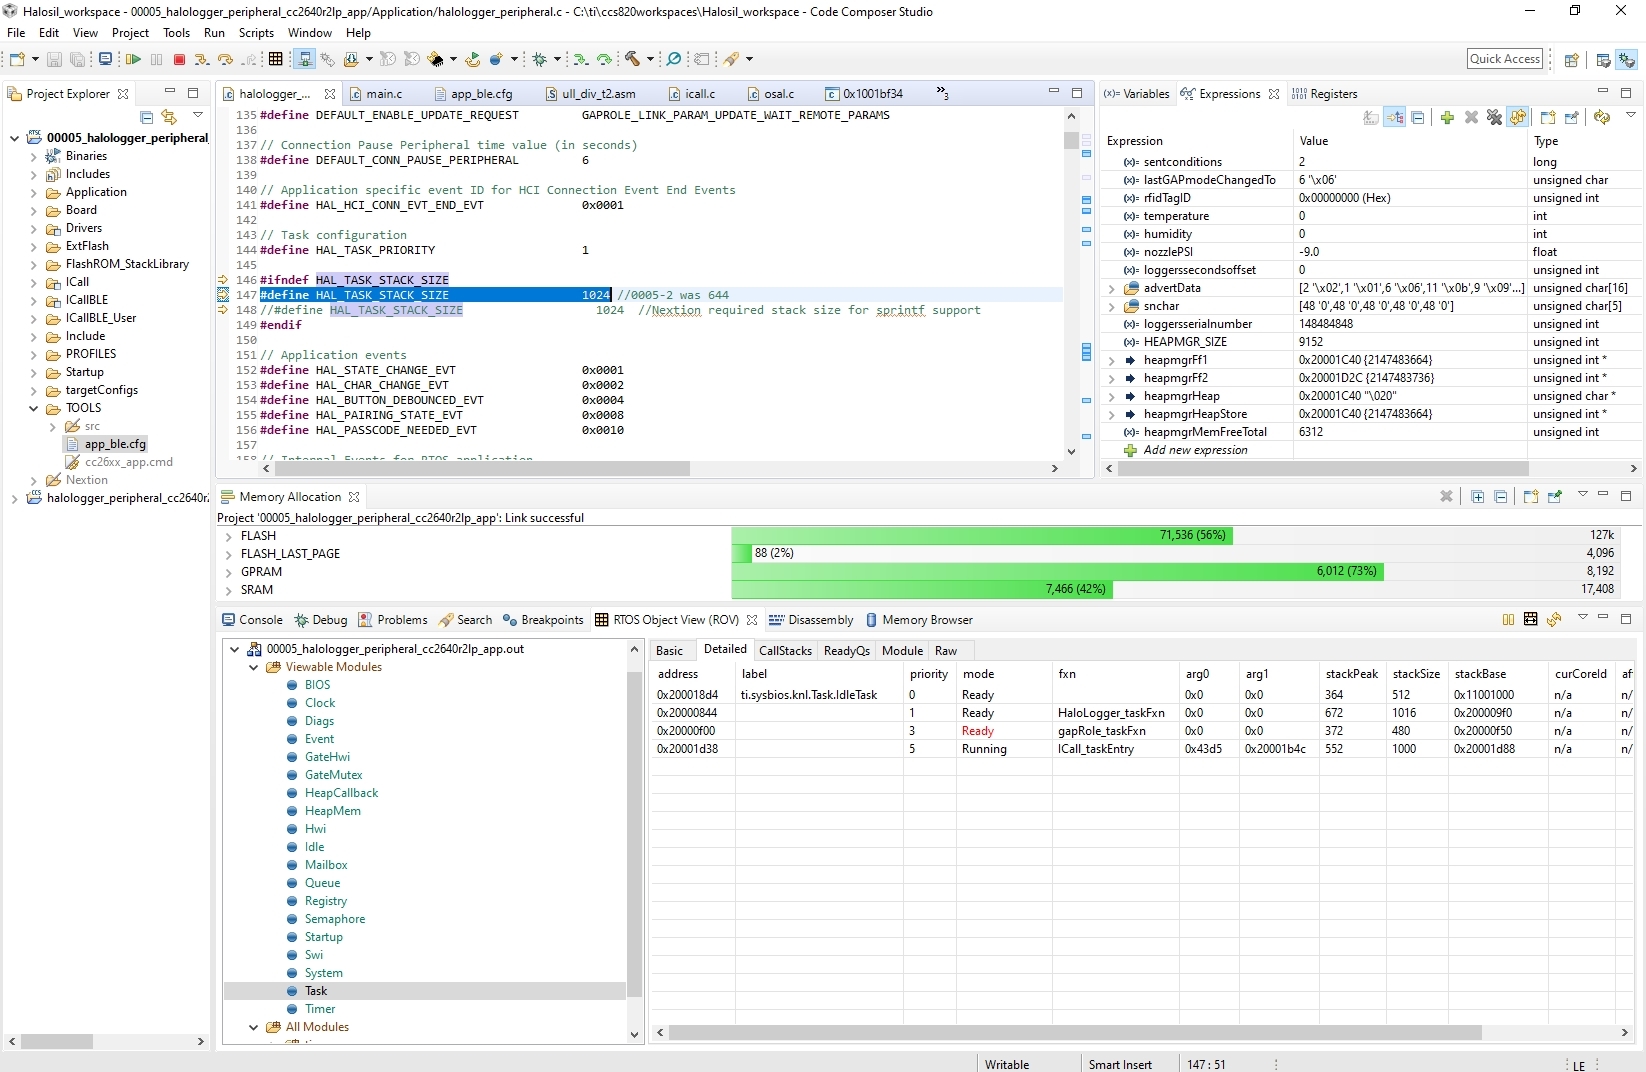Refresh the RTOS Object View
The height and width of the screenshot is (1072, 1646).
tap(1554, 620)
